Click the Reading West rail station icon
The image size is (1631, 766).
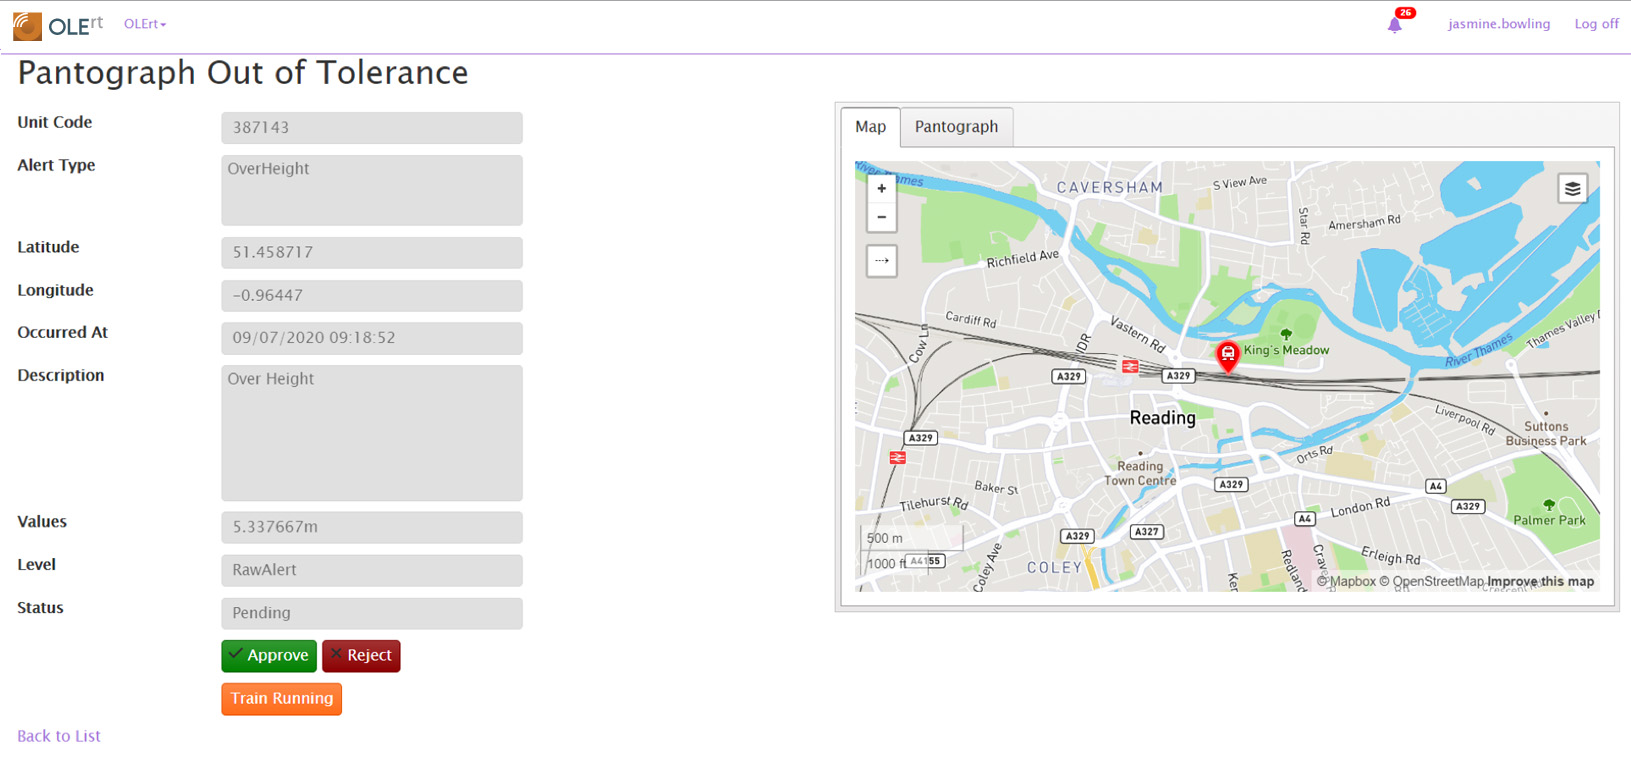(x=897, y=458)
